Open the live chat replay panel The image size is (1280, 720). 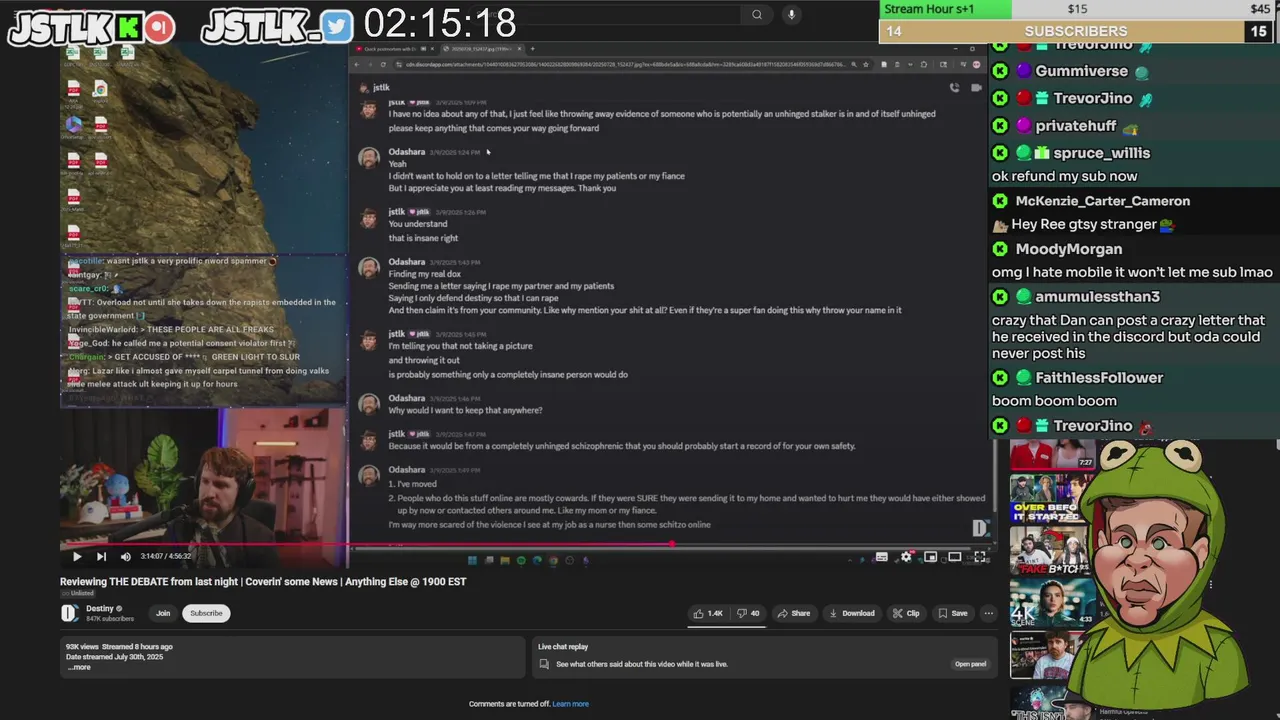pos(970,664)
